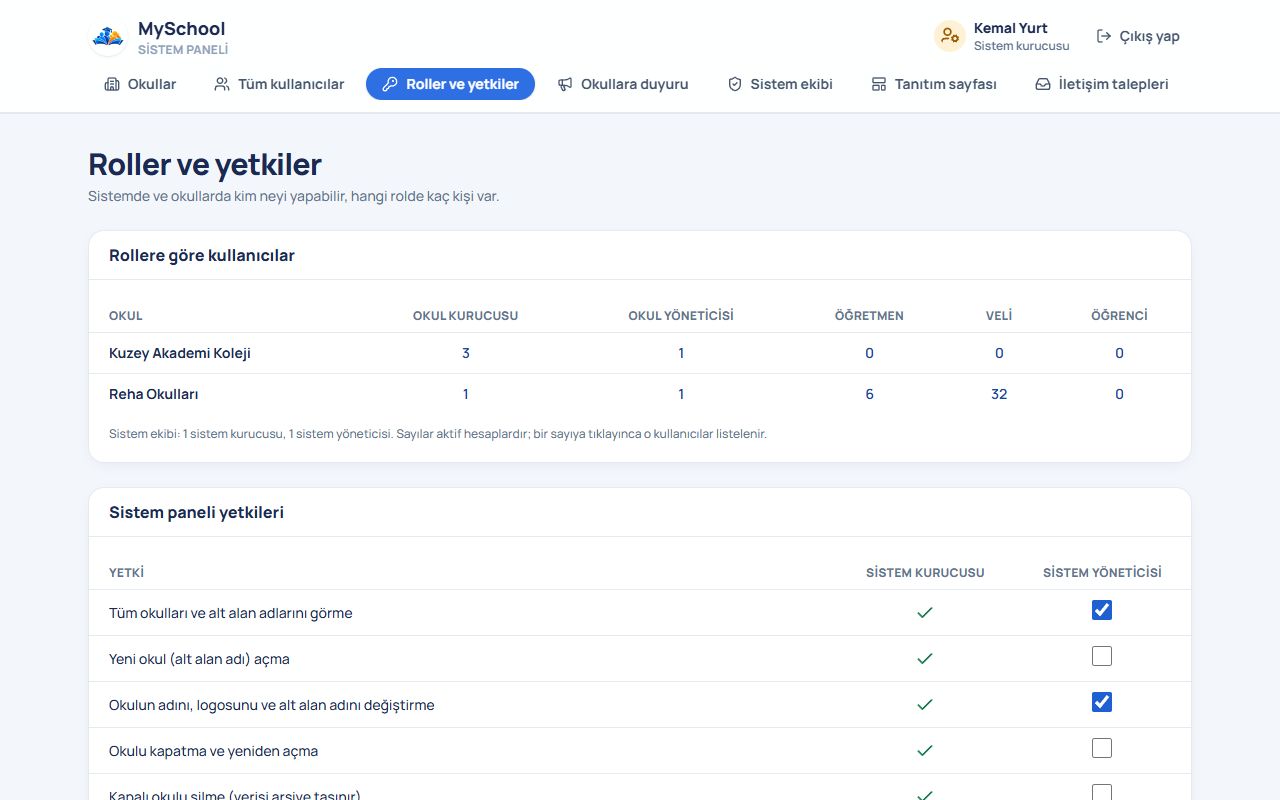This screenshot has width=1280, height=800.
Task: Uncheck Okulun adını, logosunu değiştirme permission
Action: 1102,702
